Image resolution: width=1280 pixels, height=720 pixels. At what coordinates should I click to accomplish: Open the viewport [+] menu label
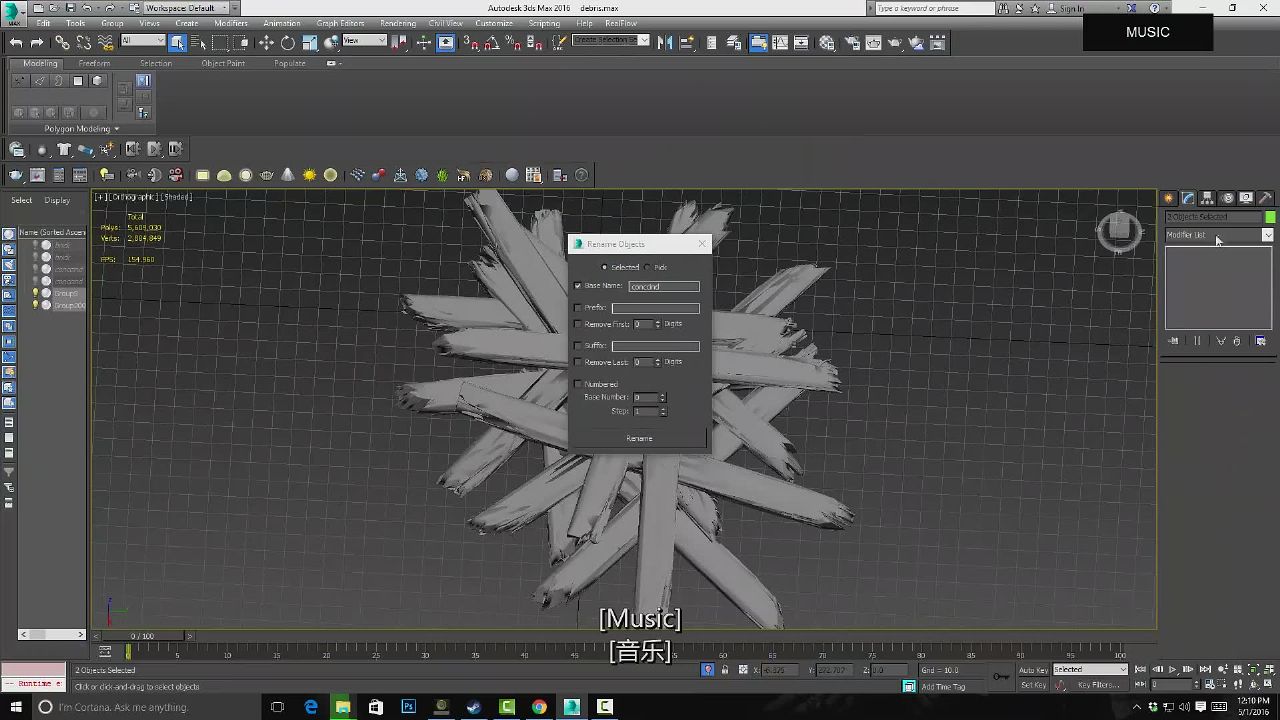click(100, 197)
